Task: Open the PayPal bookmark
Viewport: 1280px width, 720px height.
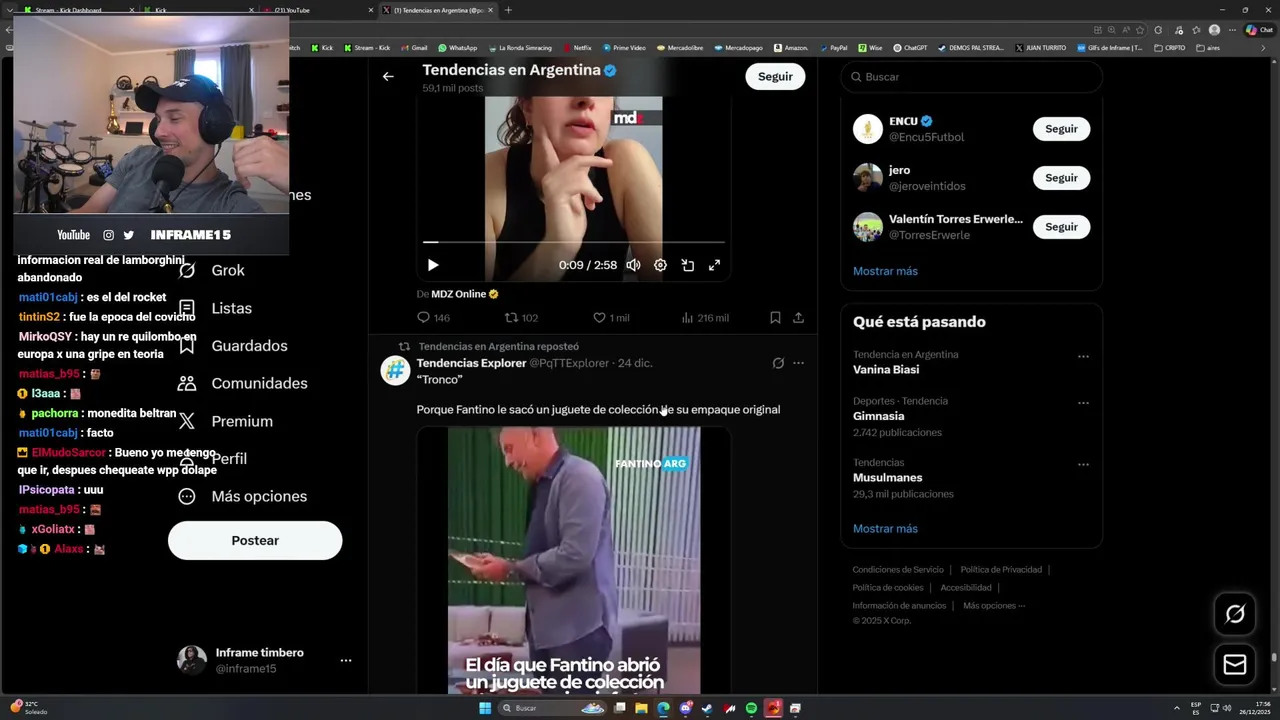Action: click(833, 47)
